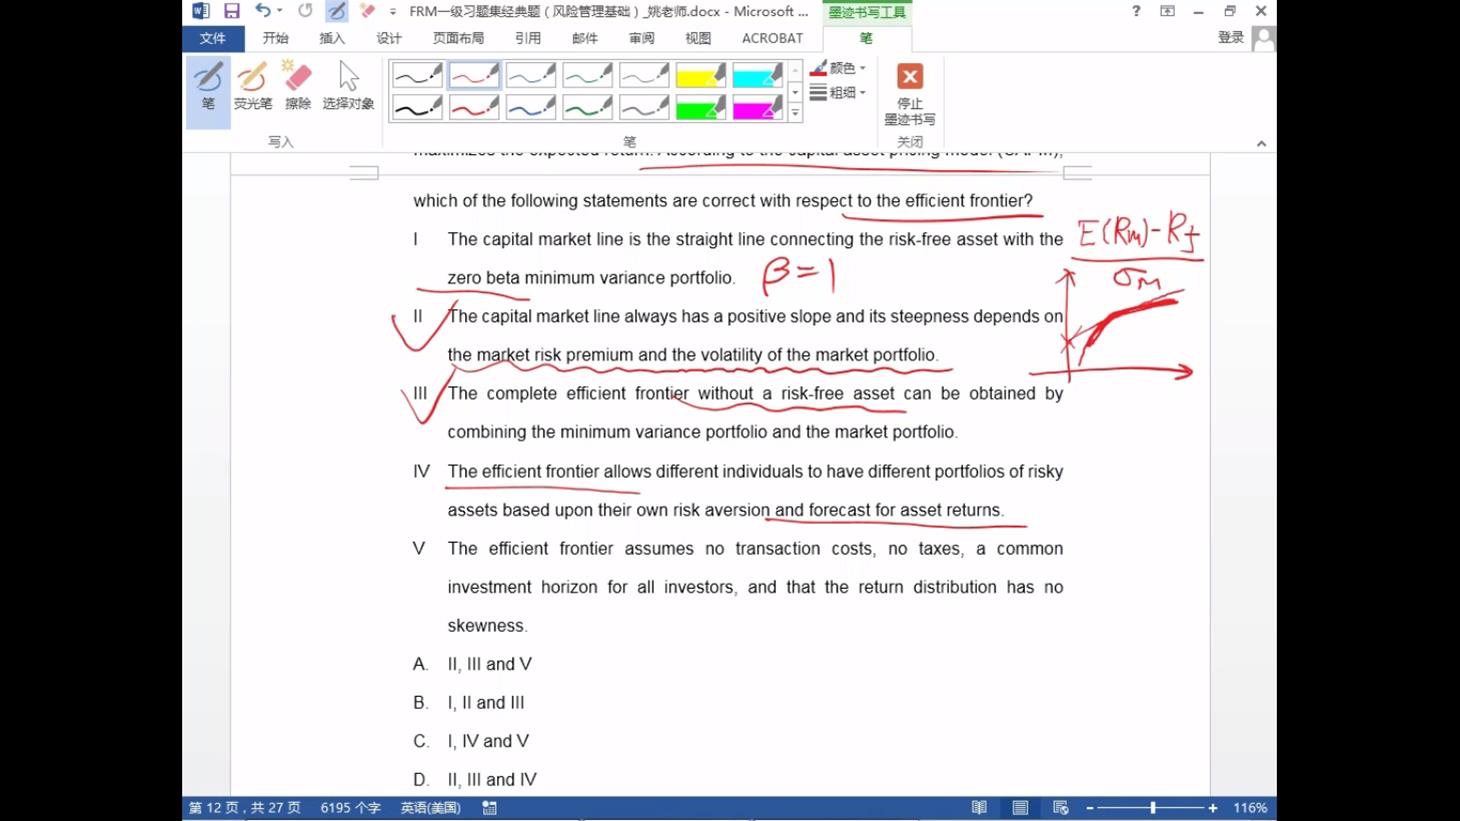1460x821 pixels.
Task: Collapse the ribbon with the chevron
Action: [1262, 143]
